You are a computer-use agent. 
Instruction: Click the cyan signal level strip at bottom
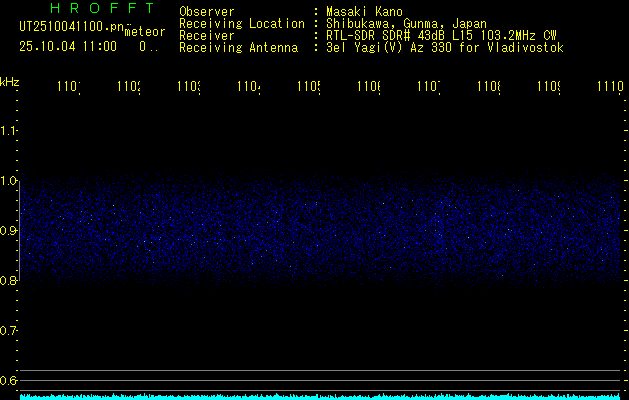(x=320, y=396)
